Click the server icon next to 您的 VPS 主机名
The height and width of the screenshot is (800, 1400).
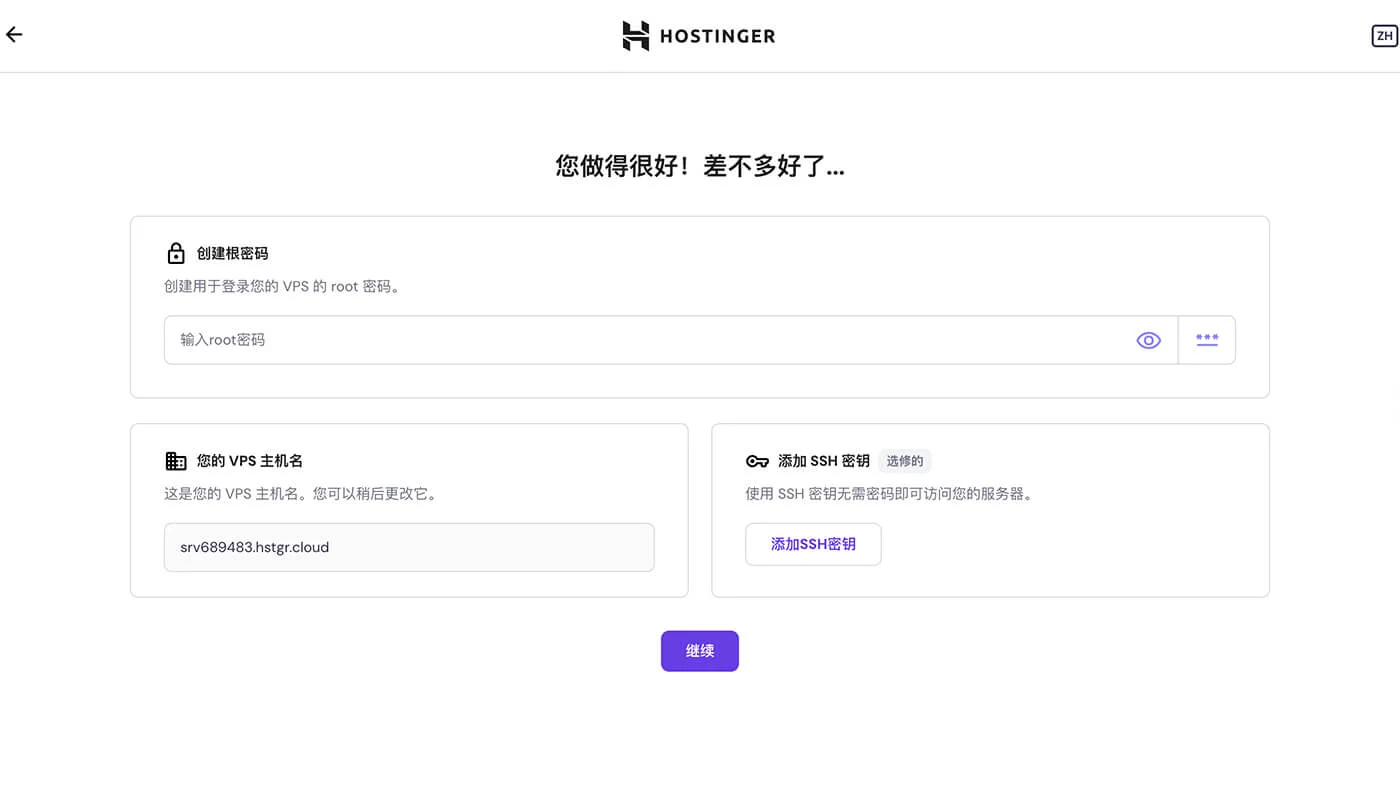(176, 460)
